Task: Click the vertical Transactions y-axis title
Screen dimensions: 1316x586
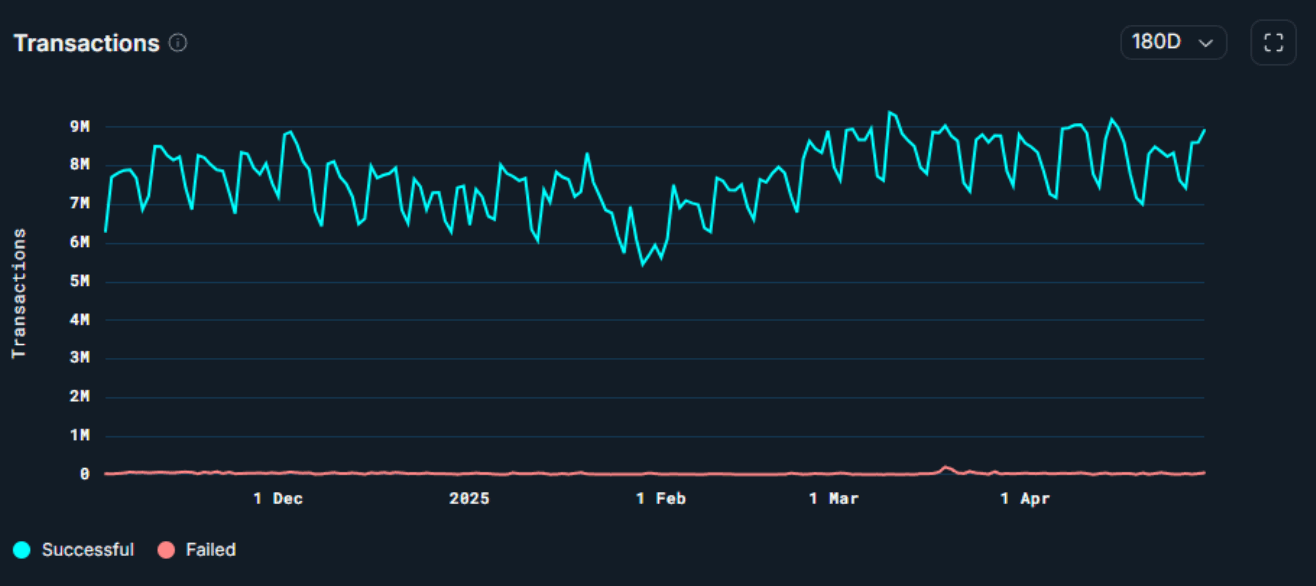Action: pyautogui.click(x=18, y=294)
